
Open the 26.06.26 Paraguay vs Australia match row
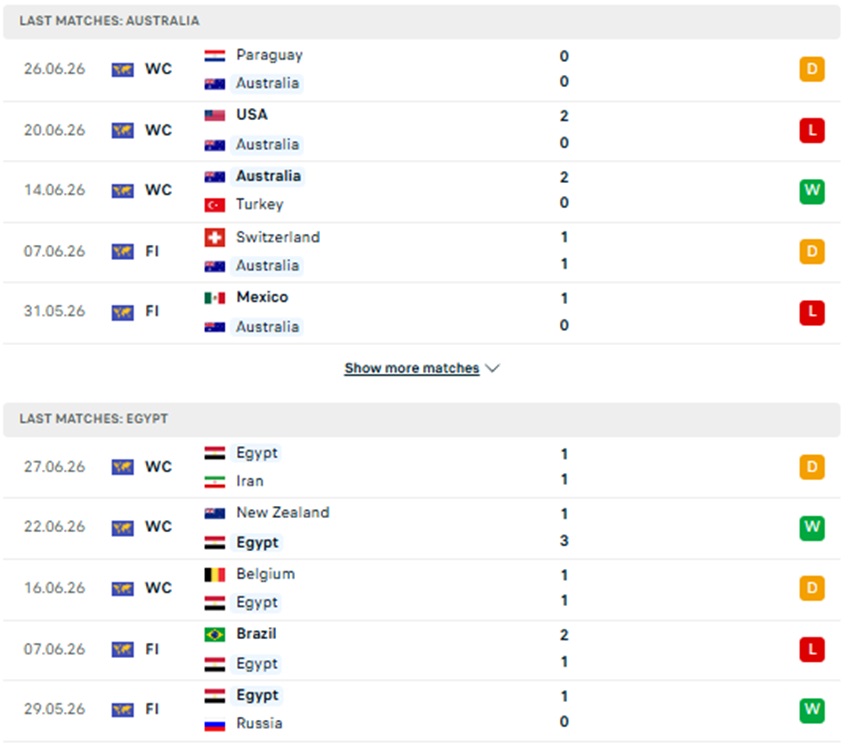click(422, 70)
